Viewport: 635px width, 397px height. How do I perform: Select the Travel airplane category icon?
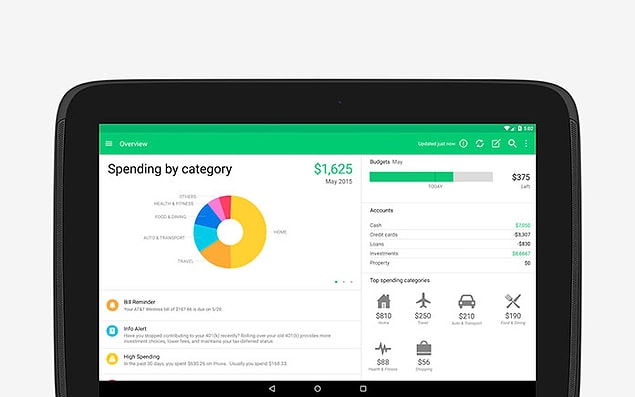pyautogui.click(x=423, y=301)
